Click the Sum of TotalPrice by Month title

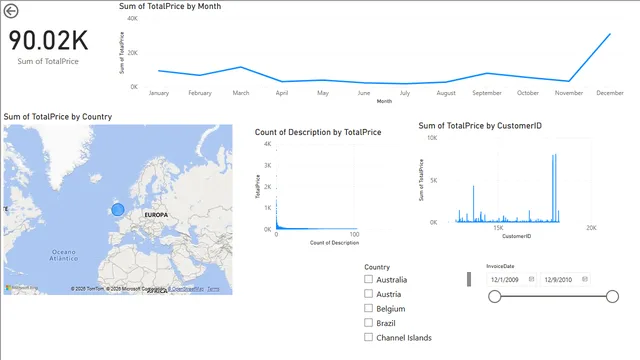click(170, 6)
